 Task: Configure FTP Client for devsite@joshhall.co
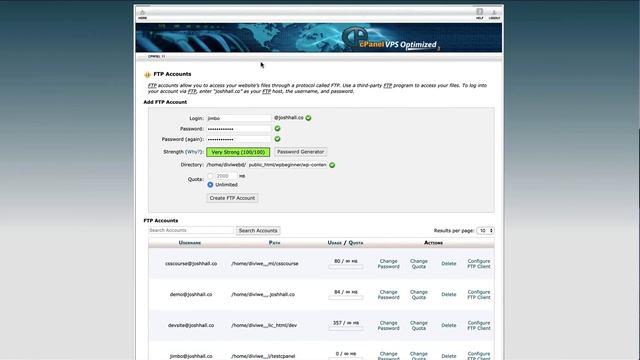pyautogui.click(x=479, y=325)
